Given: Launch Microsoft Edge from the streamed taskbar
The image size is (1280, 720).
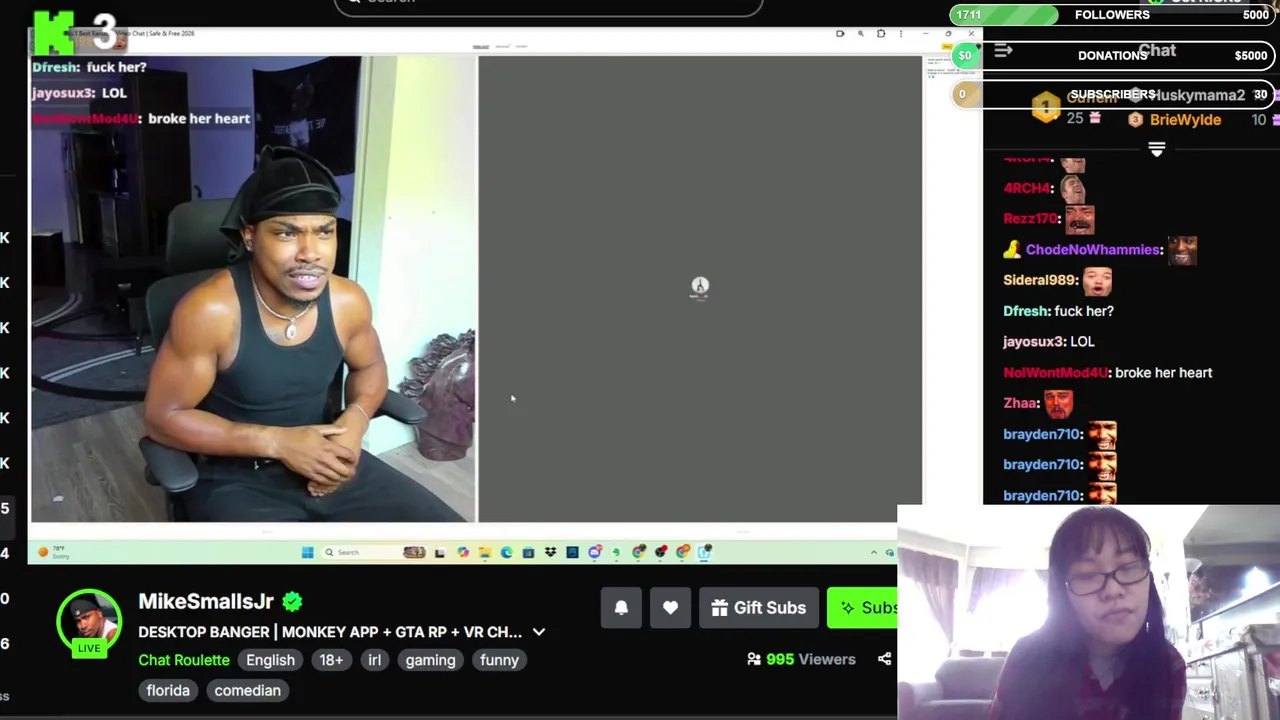Looking at the screenshot, I should pyautogui.click(x=507, y=552).
